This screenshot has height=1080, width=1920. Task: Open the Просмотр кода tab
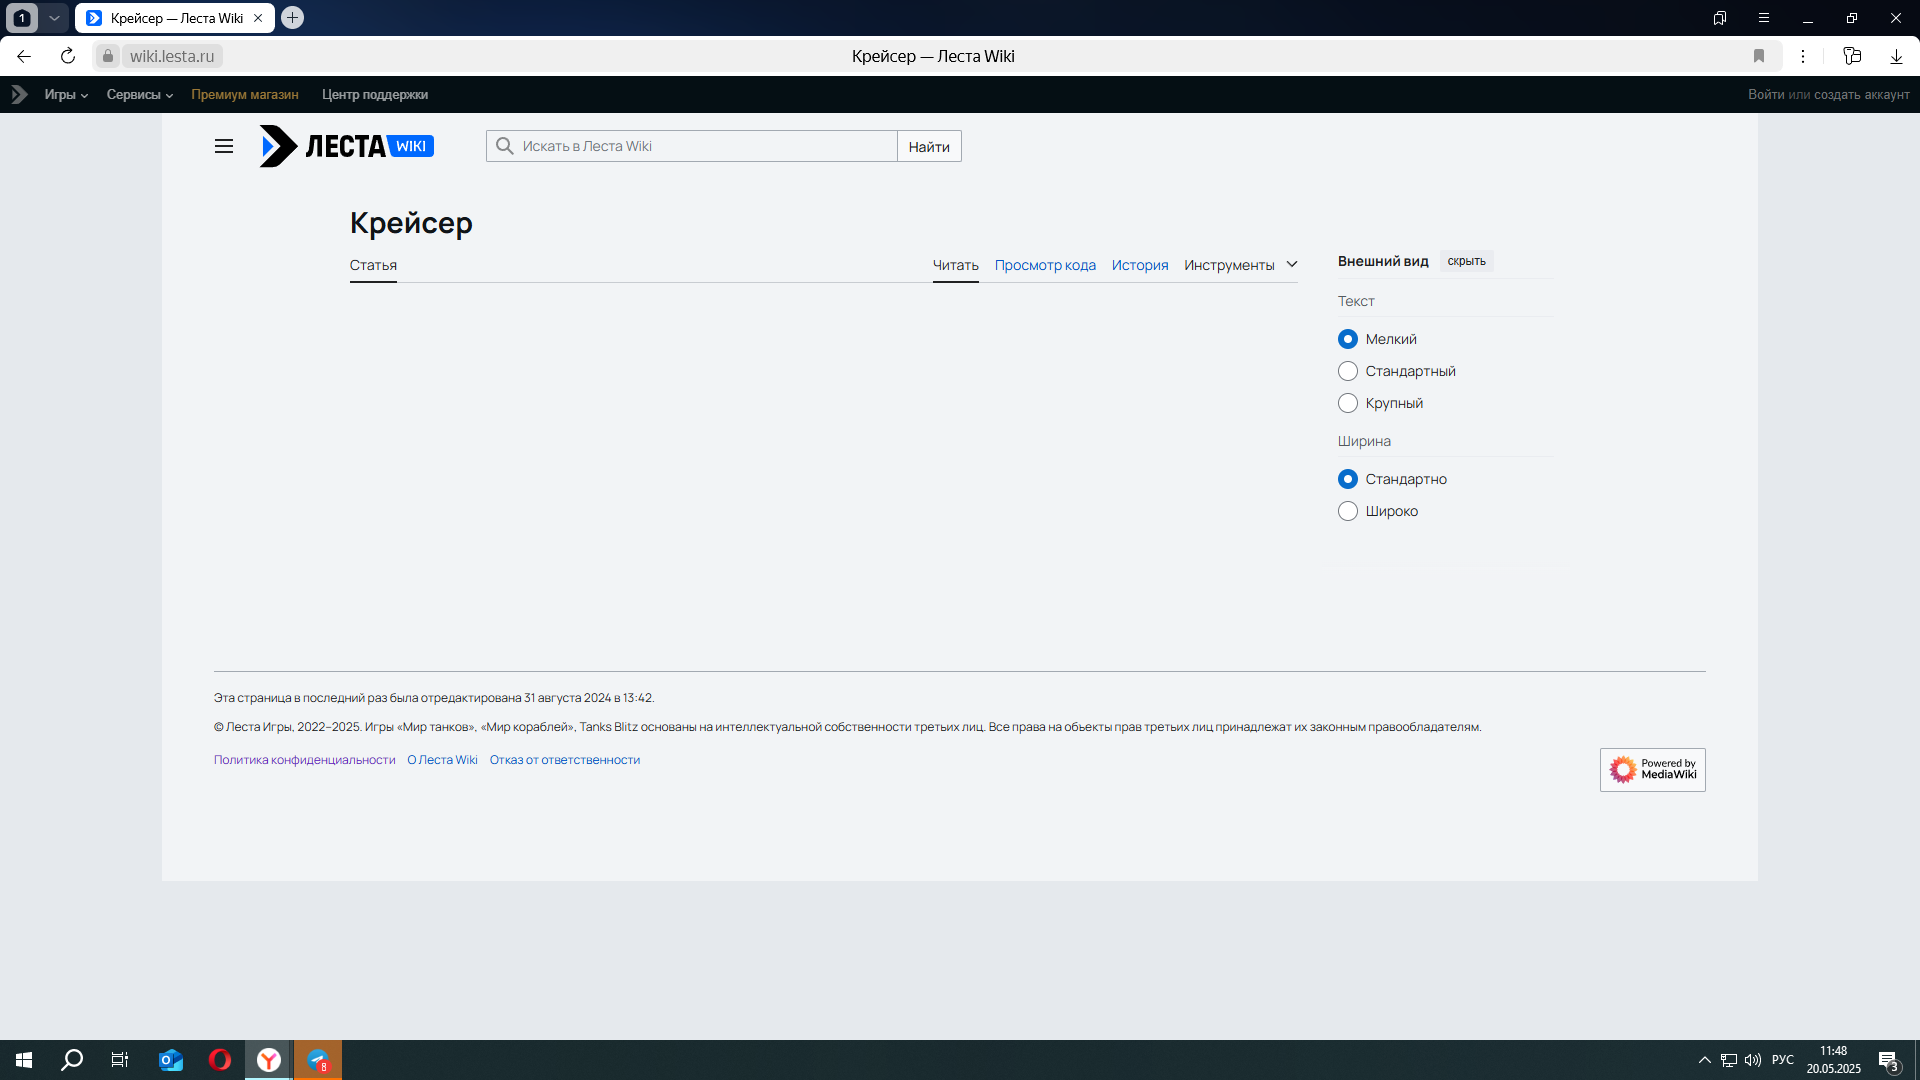point(1045,265)
